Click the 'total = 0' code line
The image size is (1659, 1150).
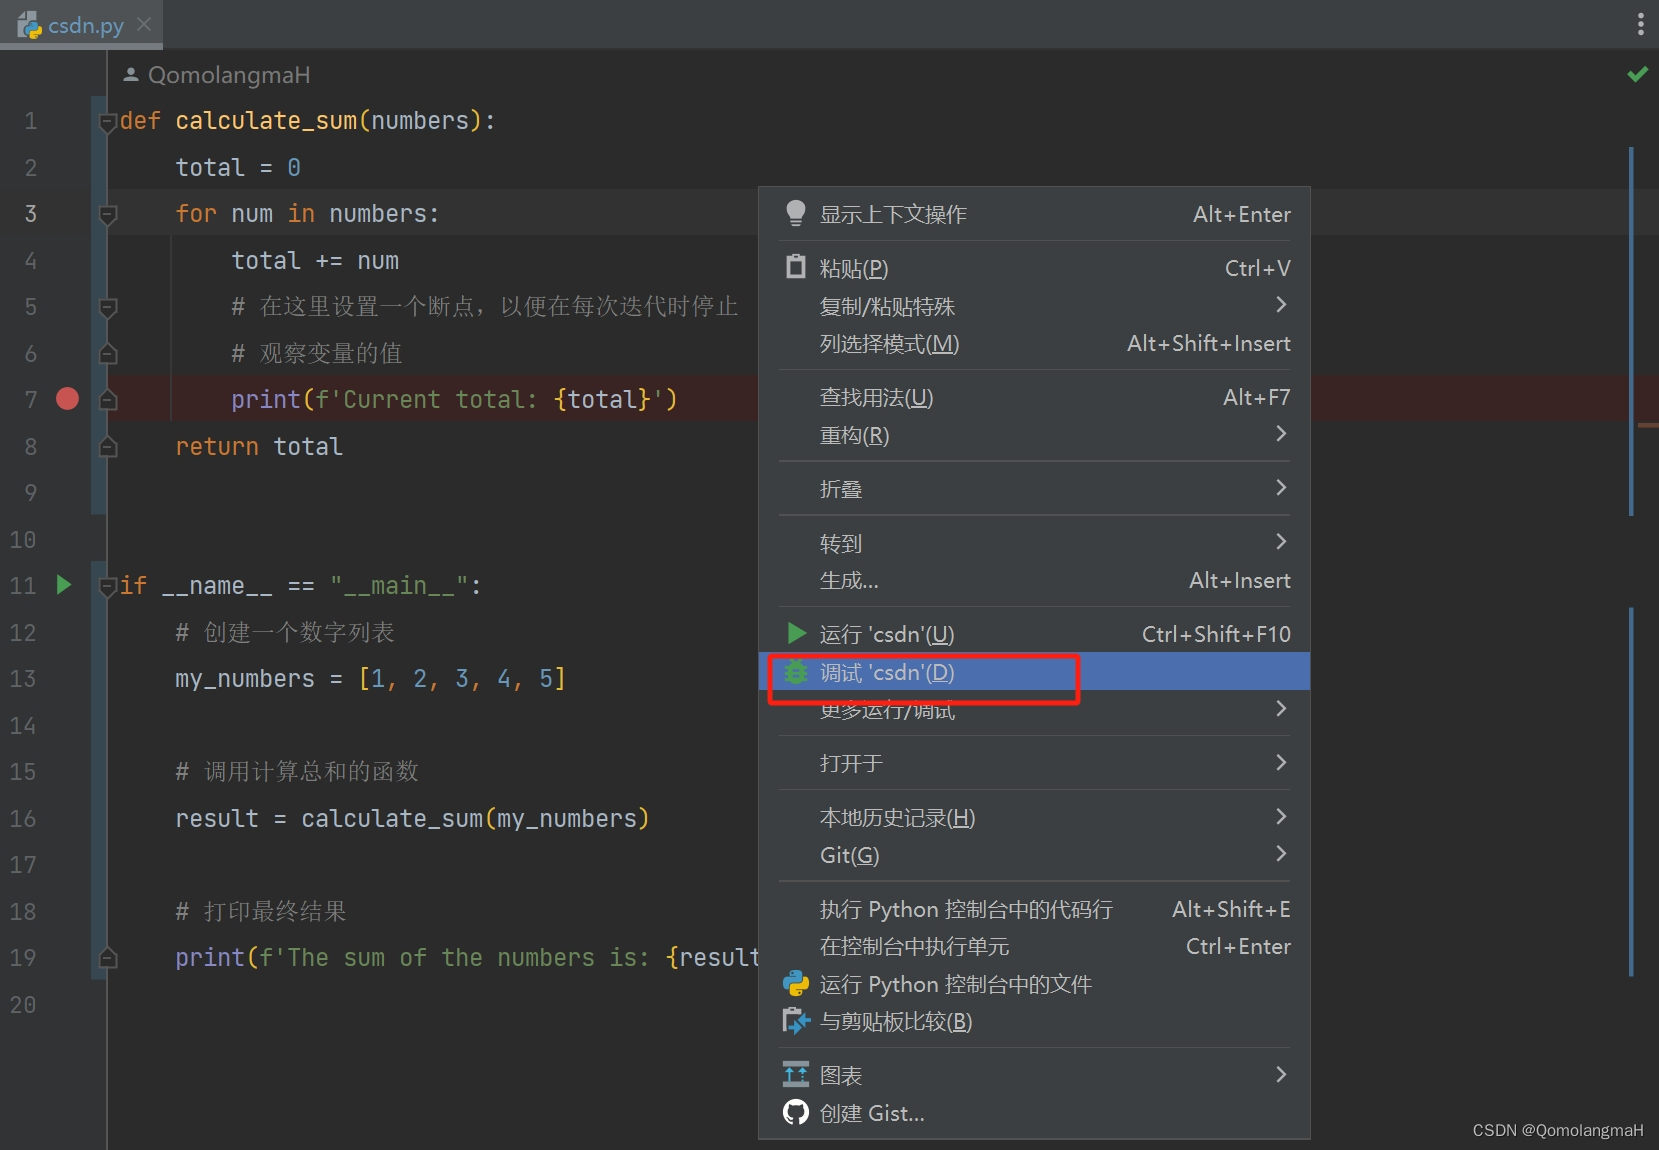[238, 168]
